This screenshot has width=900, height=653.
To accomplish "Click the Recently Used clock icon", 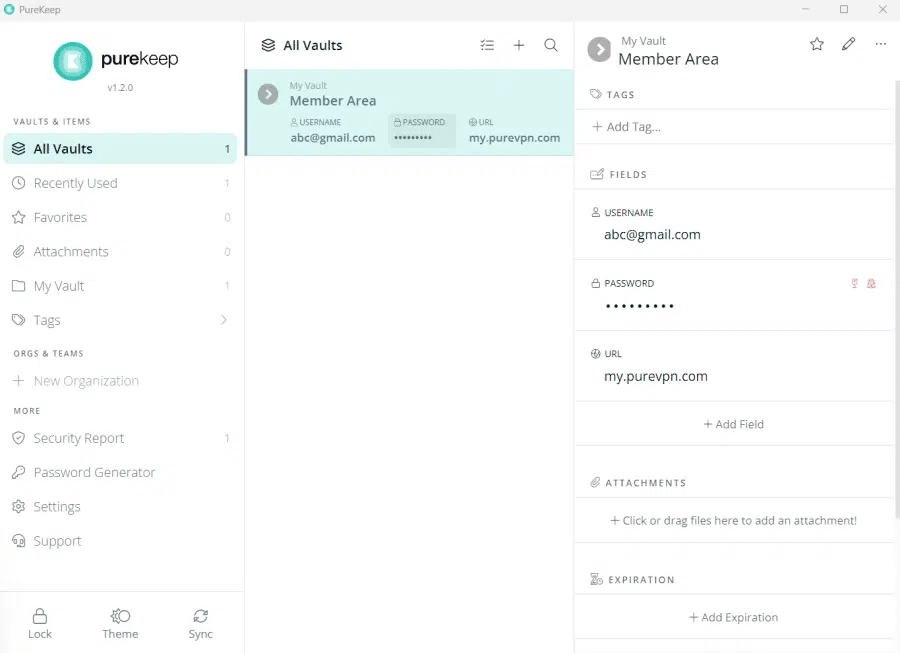I will (18, 183).
